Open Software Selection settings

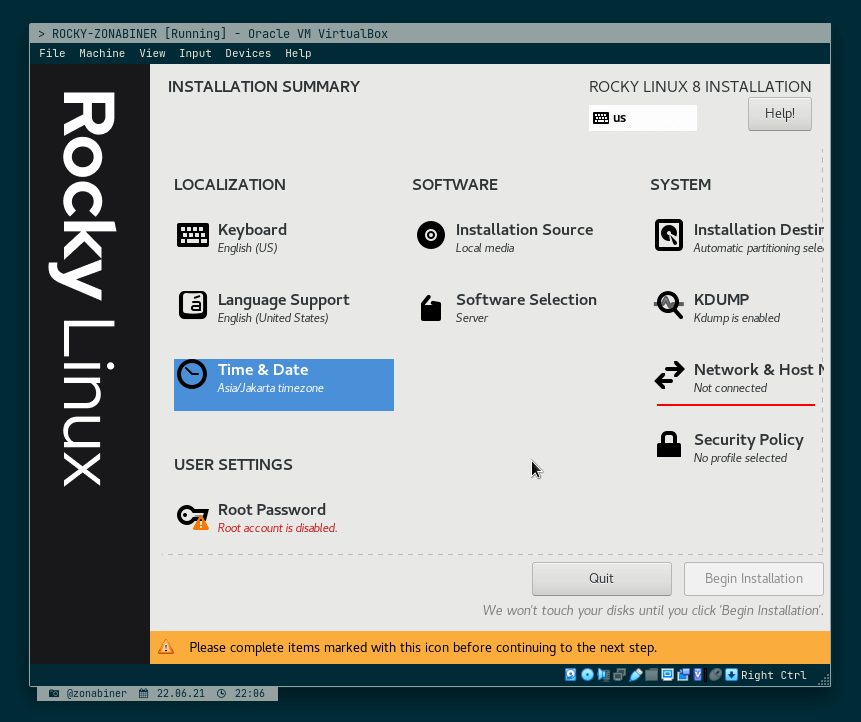point(430,308)
